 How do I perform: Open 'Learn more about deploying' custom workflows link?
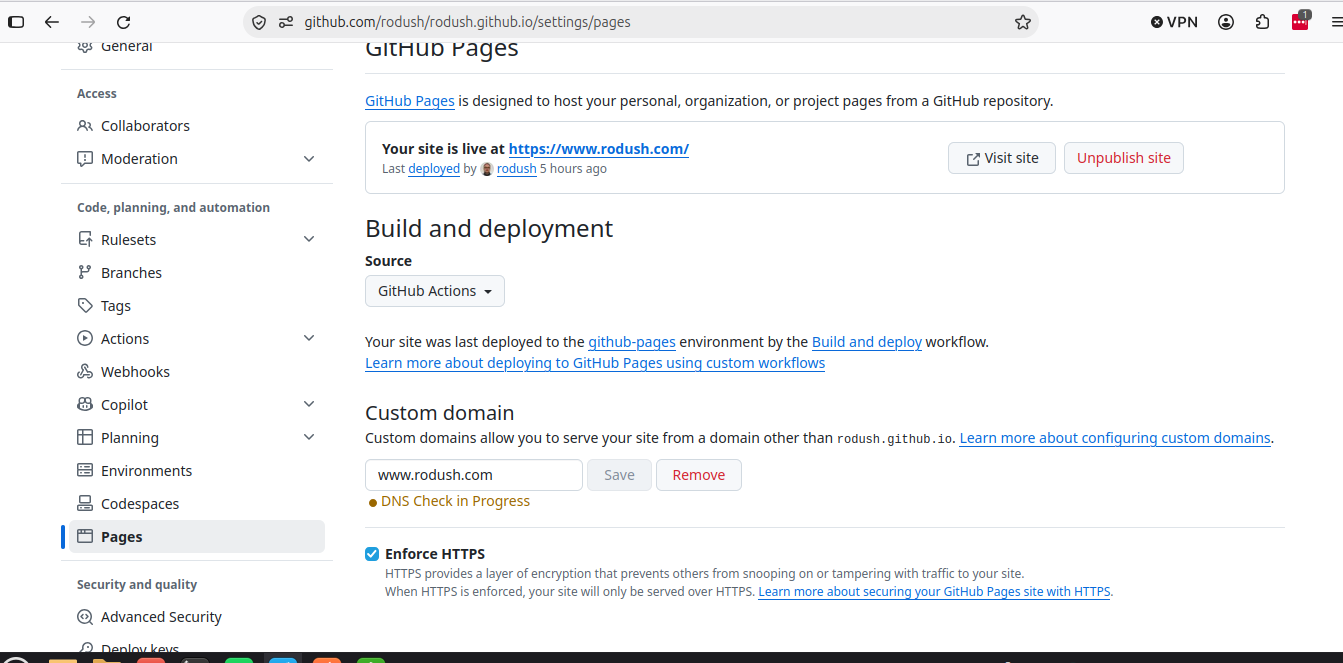[595, 363]
